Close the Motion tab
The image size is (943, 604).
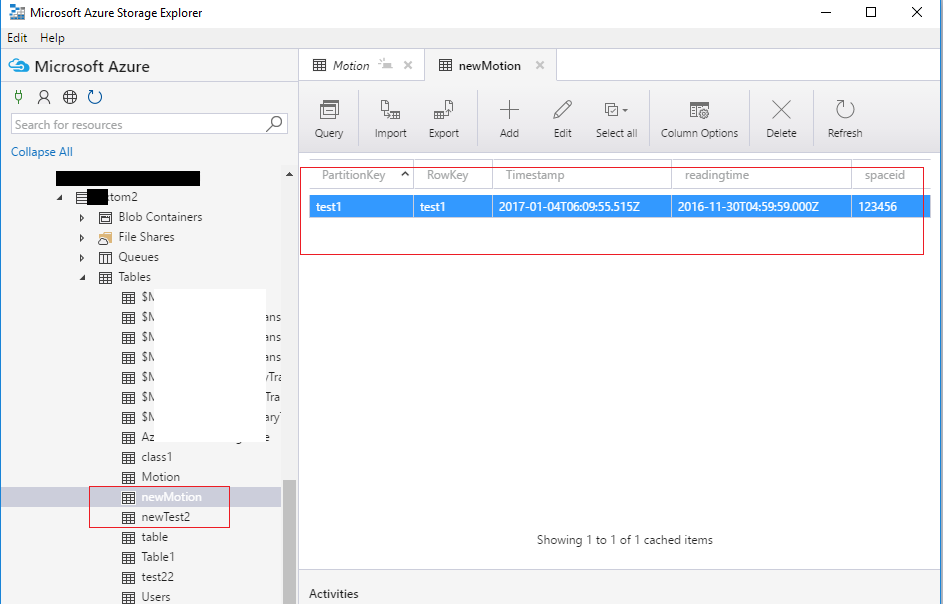408,66
